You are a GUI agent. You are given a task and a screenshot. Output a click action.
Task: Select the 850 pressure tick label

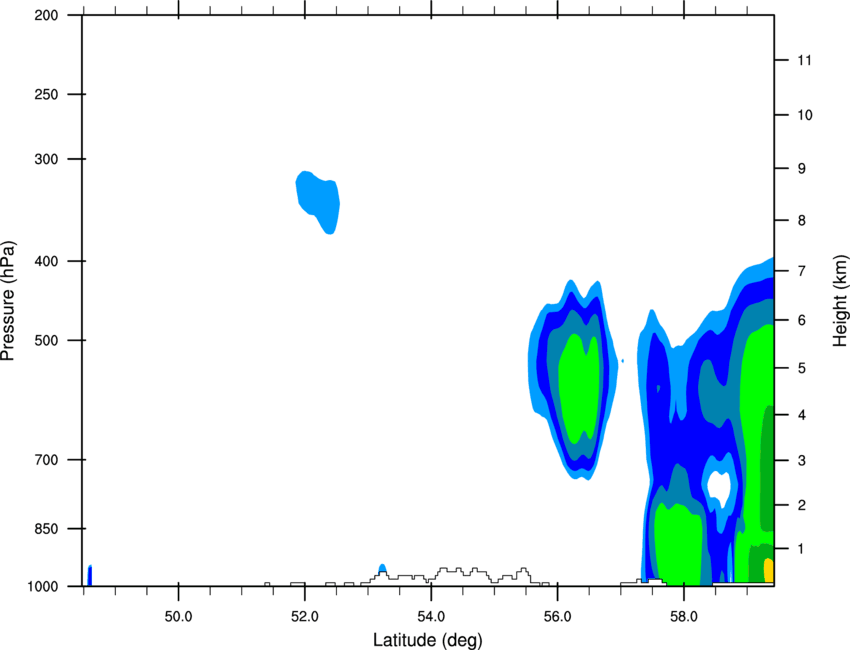[46, 529]
